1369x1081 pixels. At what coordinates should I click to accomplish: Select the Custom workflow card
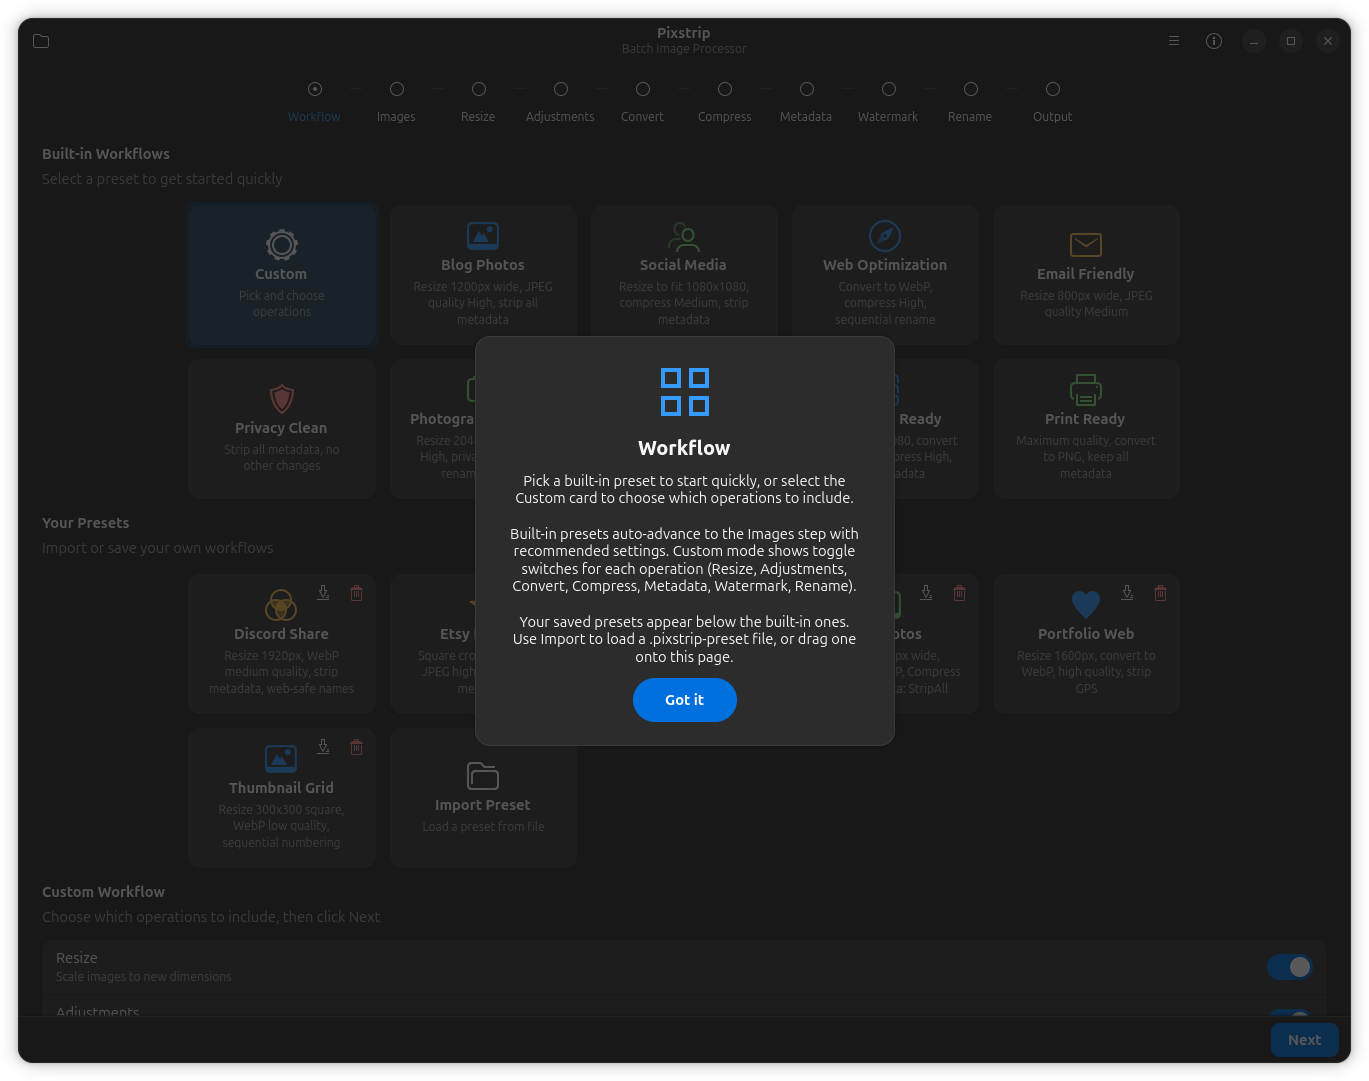282,275
